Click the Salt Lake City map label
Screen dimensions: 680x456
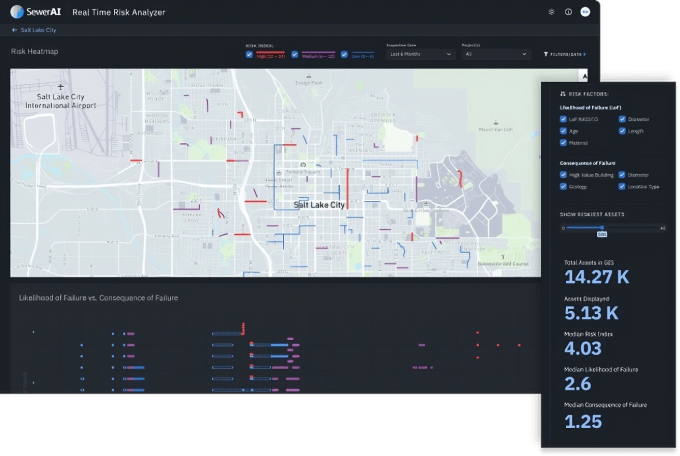[318, 204]
